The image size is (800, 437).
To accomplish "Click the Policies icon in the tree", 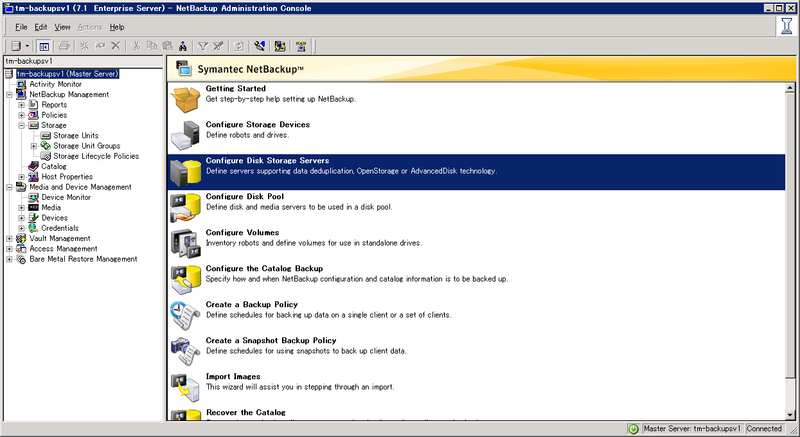I will [33, 115].
